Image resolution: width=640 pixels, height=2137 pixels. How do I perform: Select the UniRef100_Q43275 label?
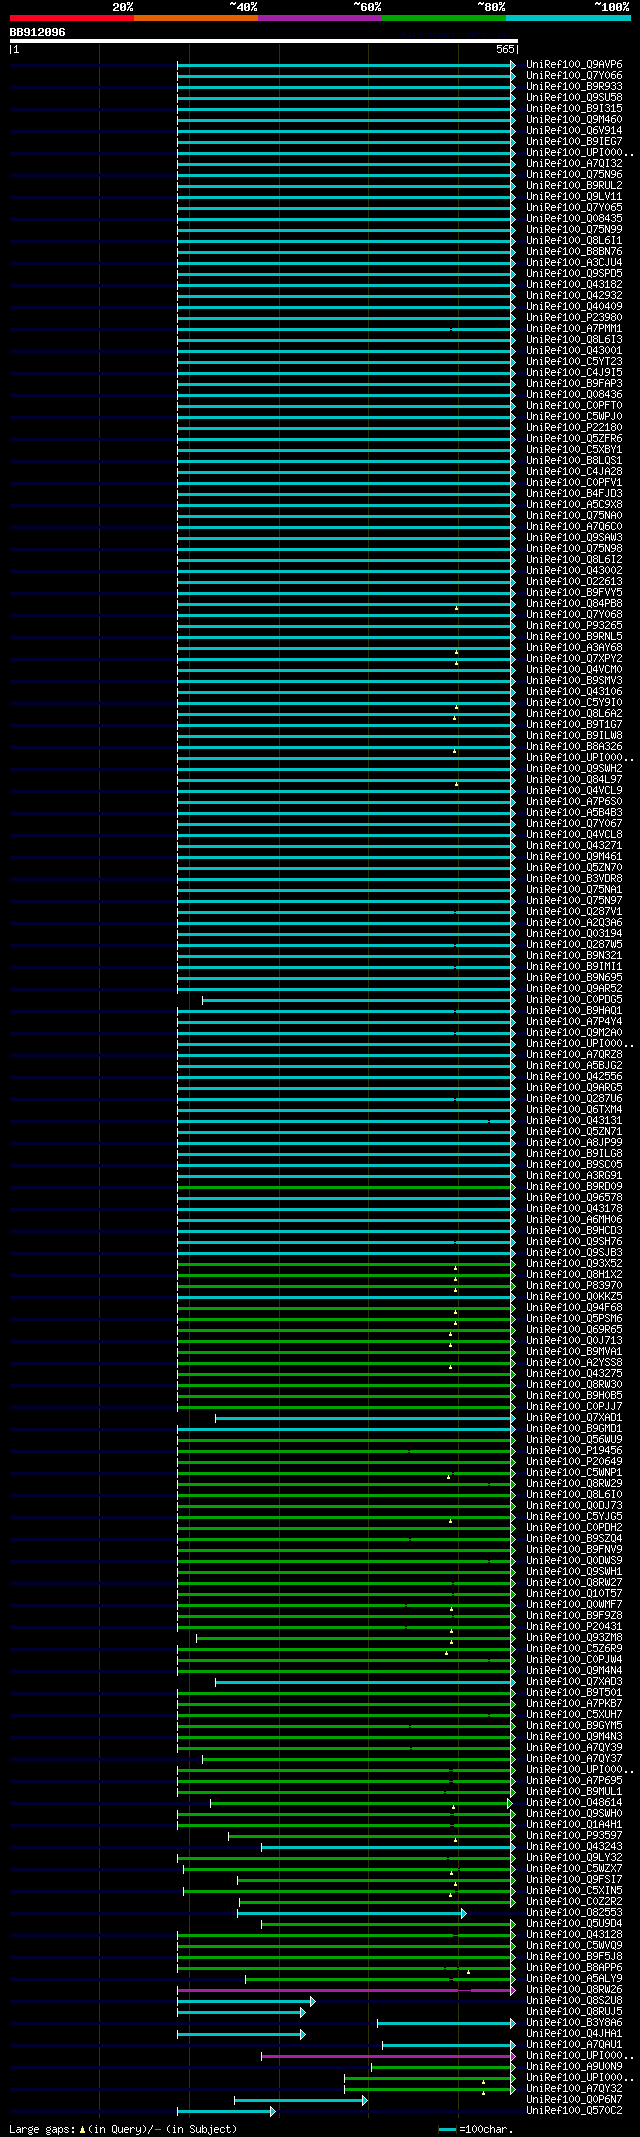[x=574, y=1373]
